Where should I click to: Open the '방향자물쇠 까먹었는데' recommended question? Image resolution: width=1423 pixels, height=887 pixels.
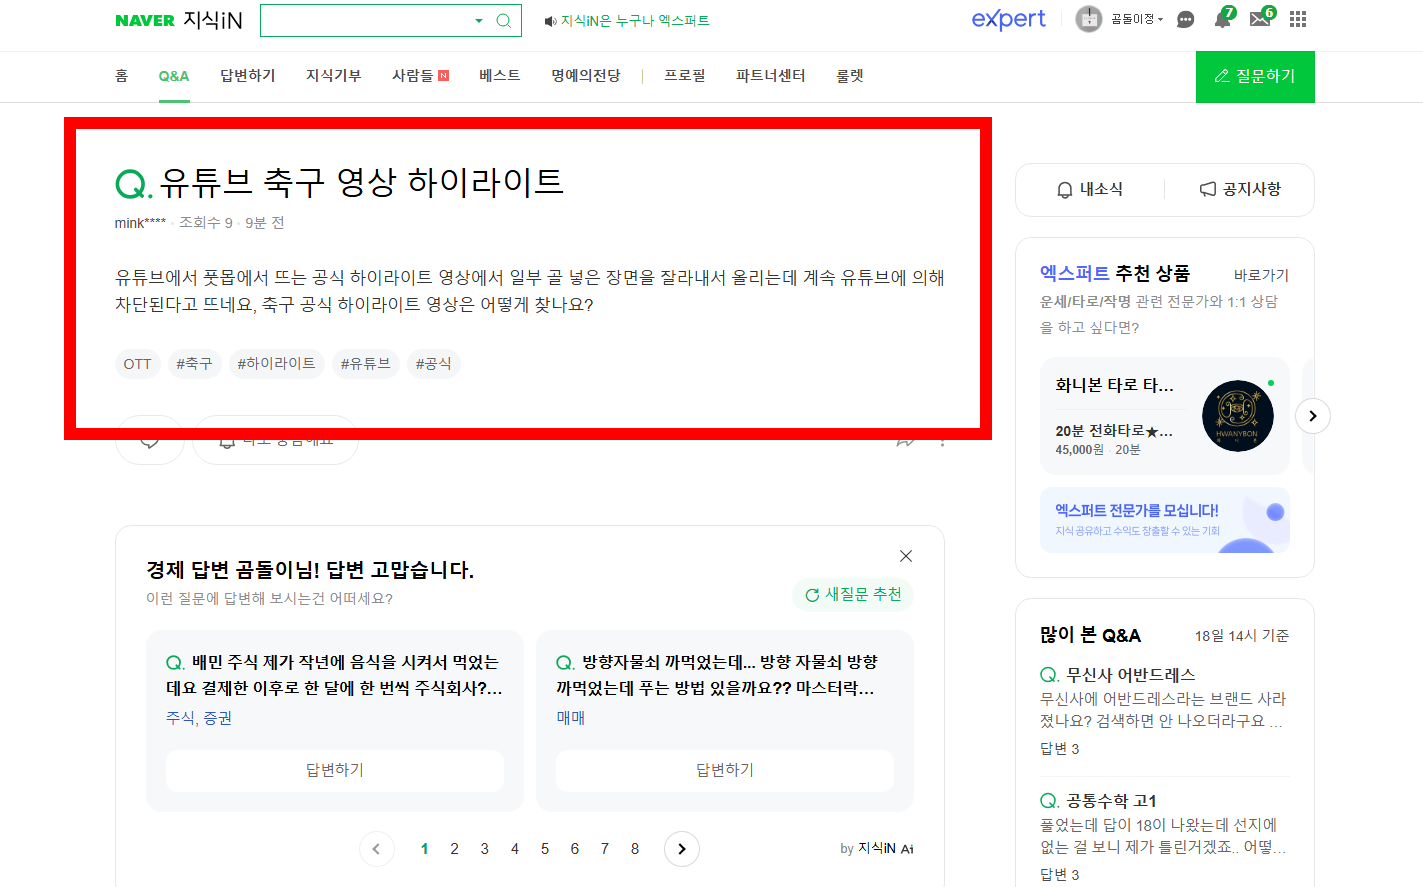click(x=717, y=675)
